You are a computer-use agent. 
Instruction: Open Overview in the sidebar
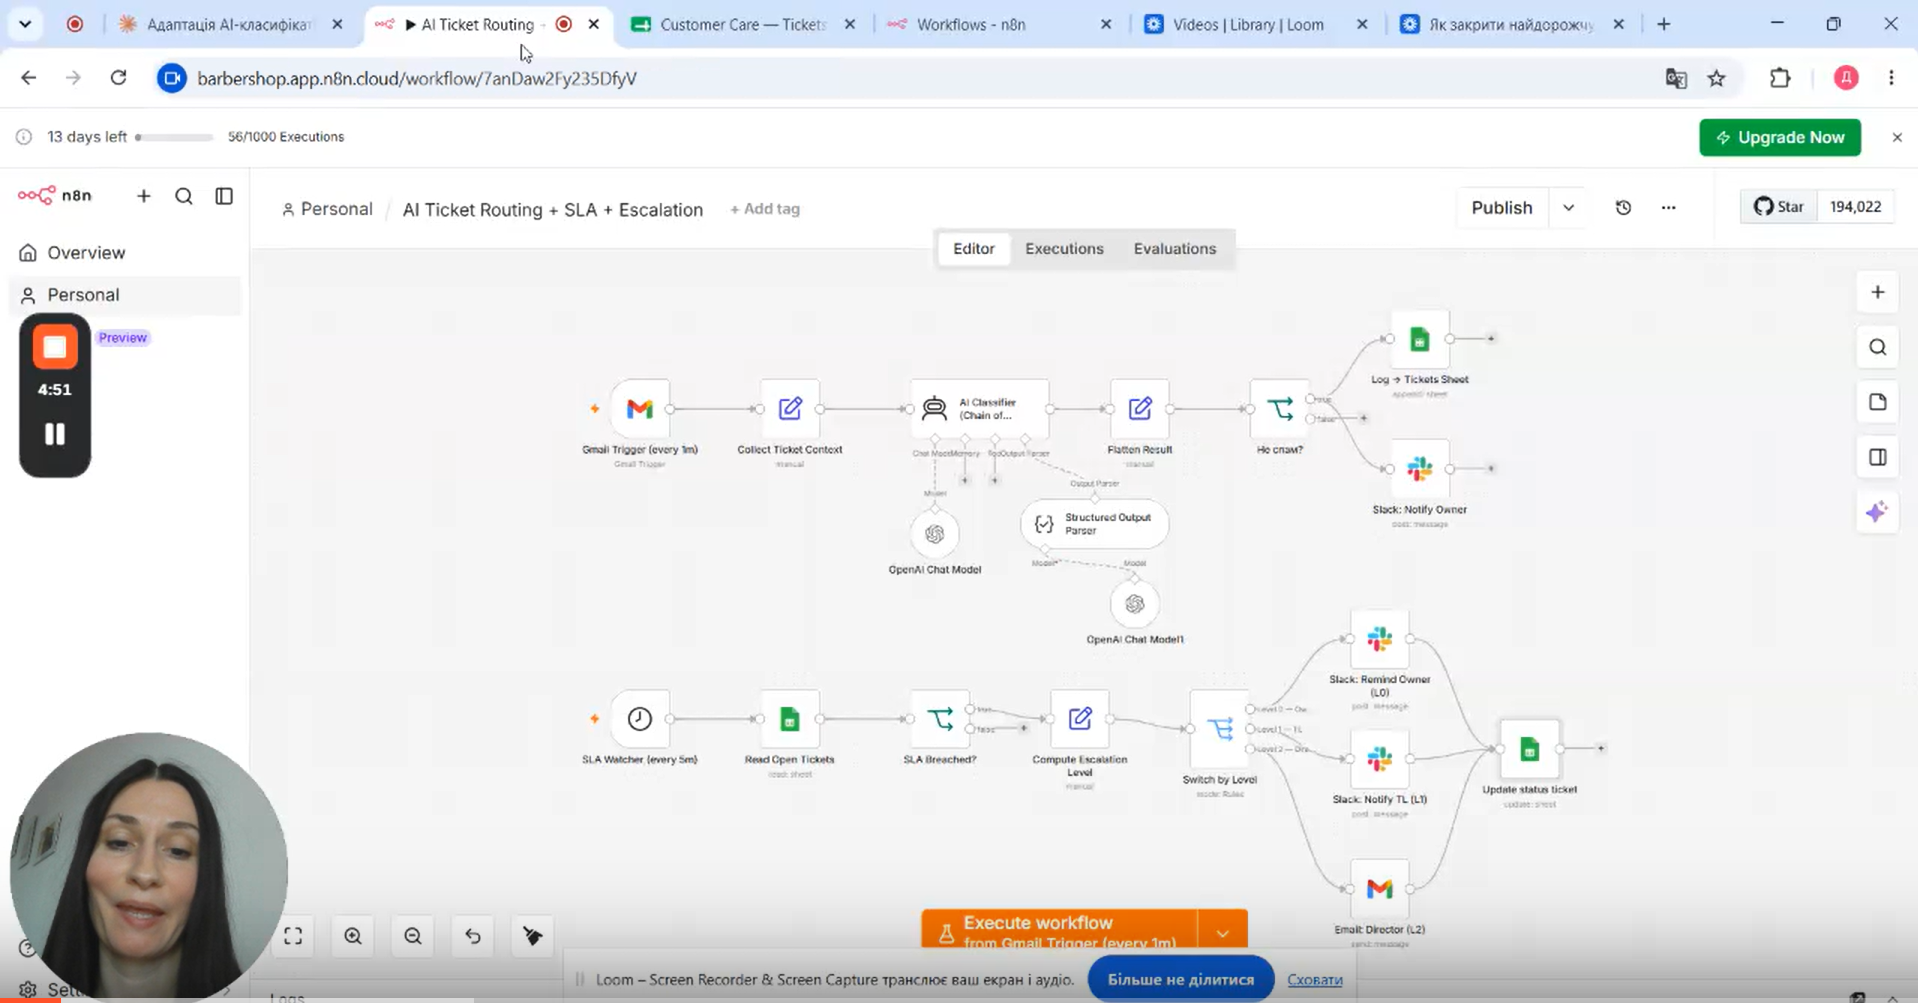125,252
